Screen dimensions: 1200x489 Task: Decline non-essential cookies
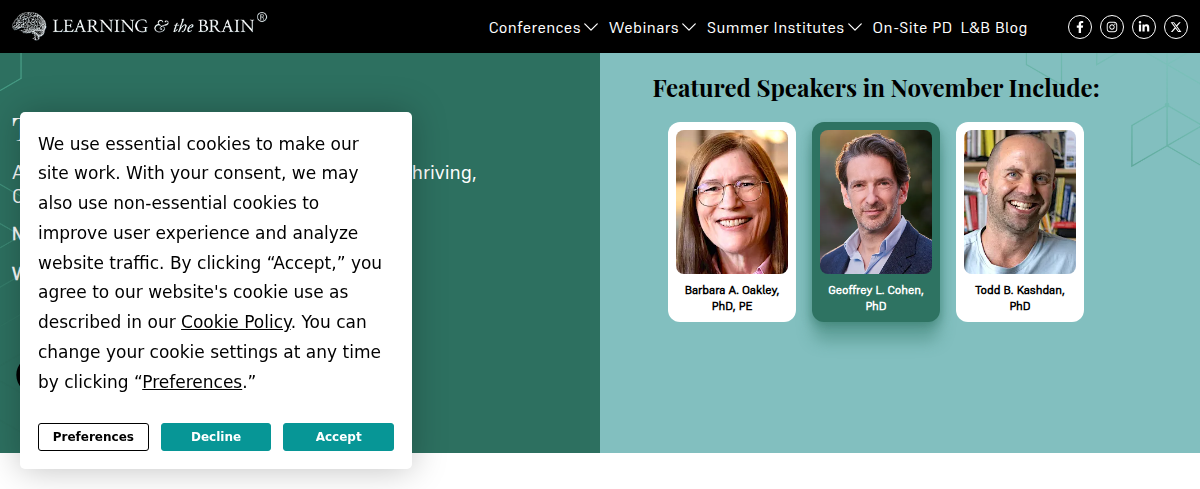click(x=216, y=437)
